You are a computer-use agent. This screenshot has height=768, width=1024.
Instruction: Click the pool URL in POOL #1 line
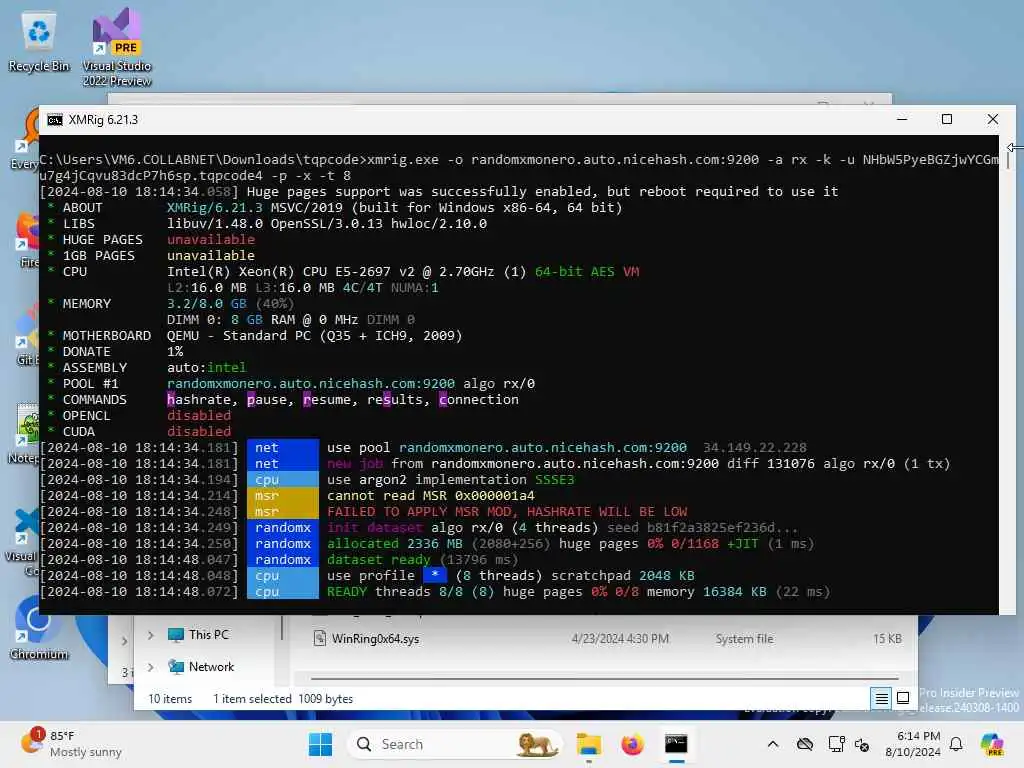tap(311, 383)
